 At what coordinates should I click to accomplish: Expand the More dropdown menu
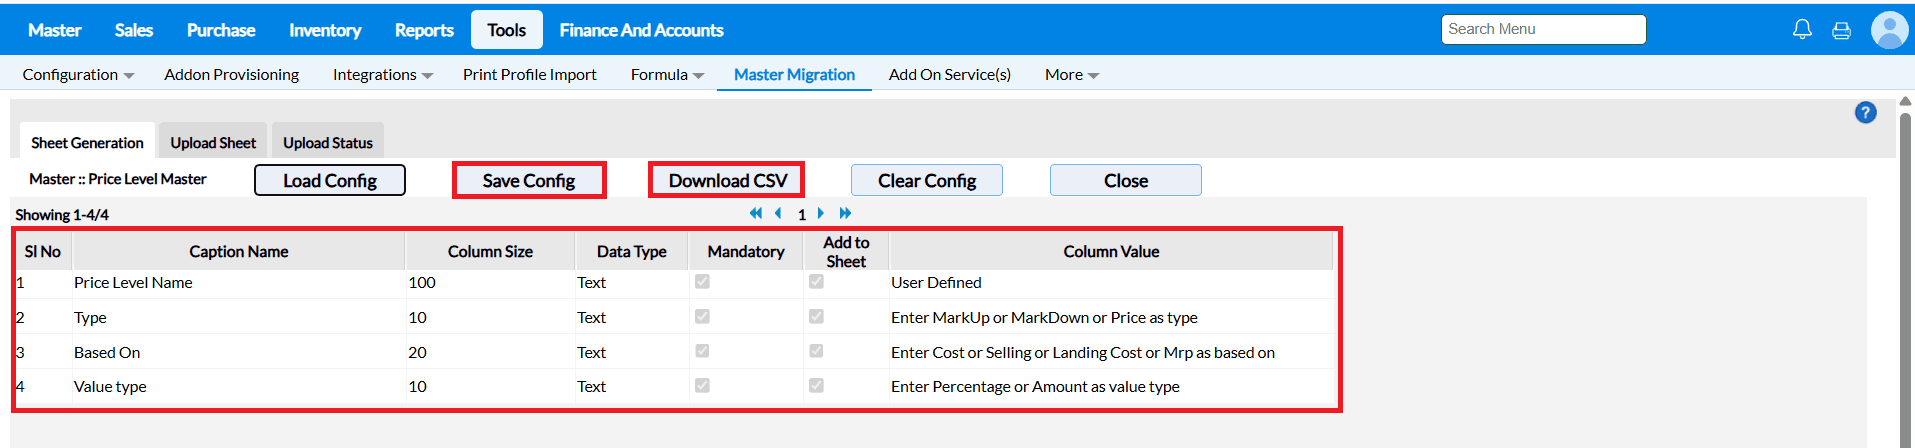(1071, 75)
